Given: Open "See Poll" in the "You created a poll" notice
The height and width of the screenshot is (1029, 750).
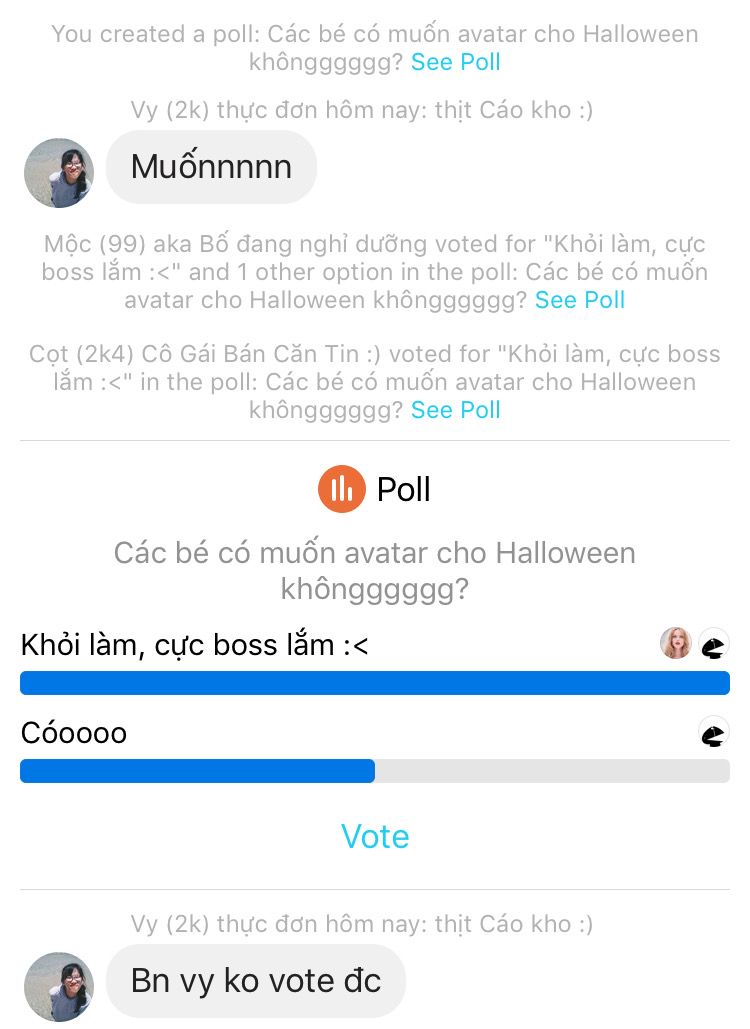Looking at the screenshot, I should coord(456,62).
